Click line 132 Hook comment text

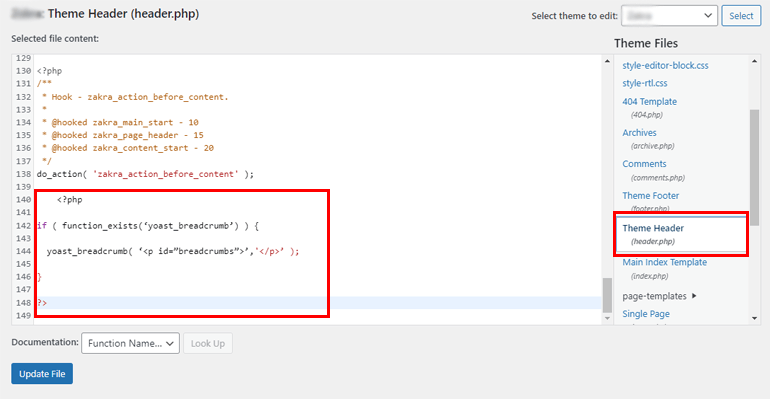(x=135, y=97)
